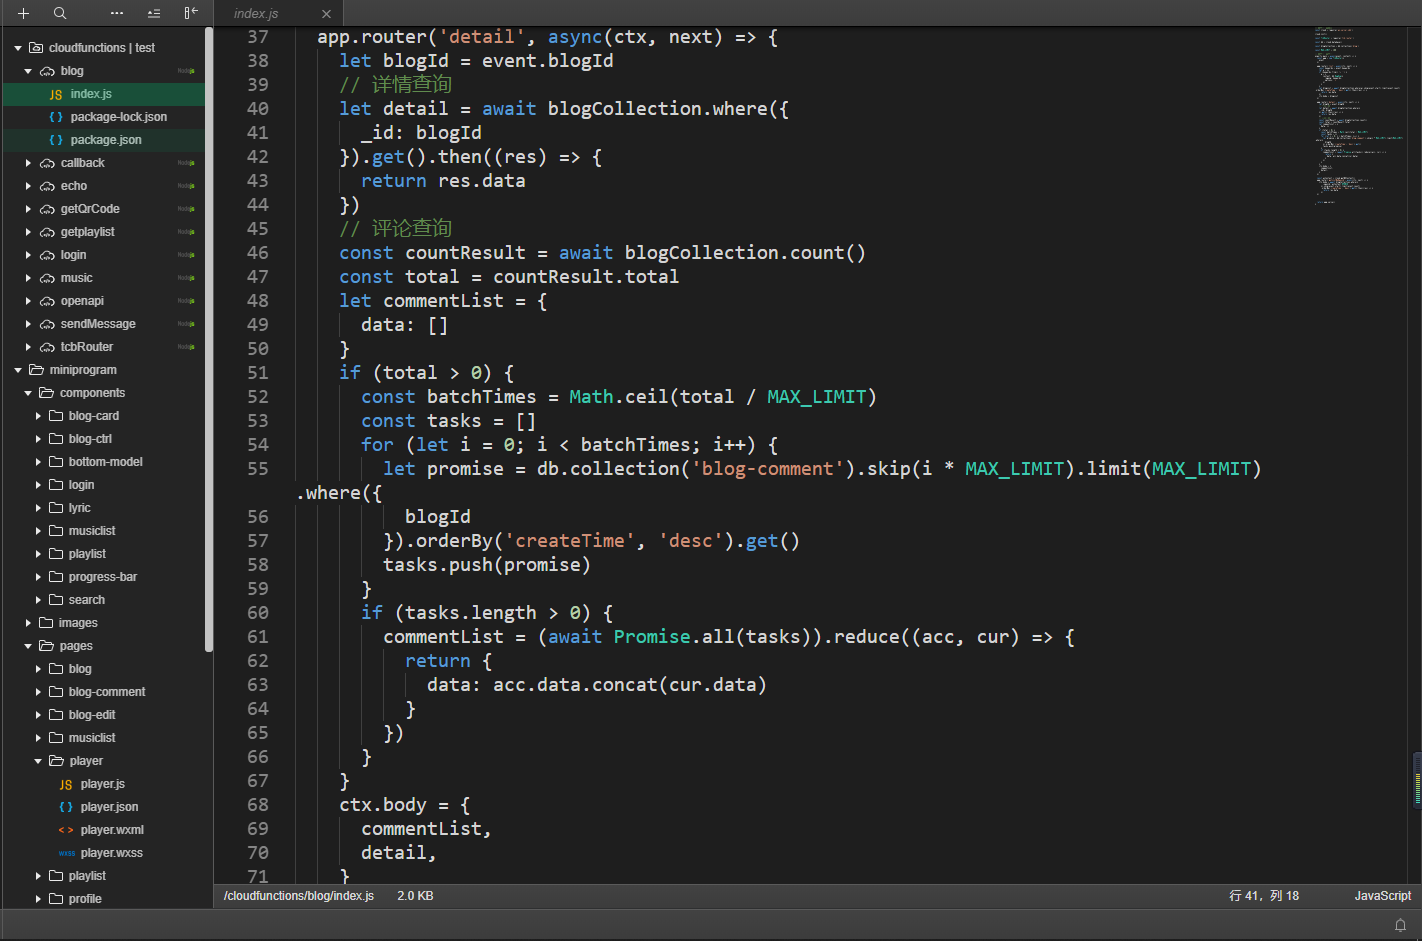Screen dimensions: 1422x941
Task: Place cursor on ctx.body in line 68
Action: coord(383,805)
